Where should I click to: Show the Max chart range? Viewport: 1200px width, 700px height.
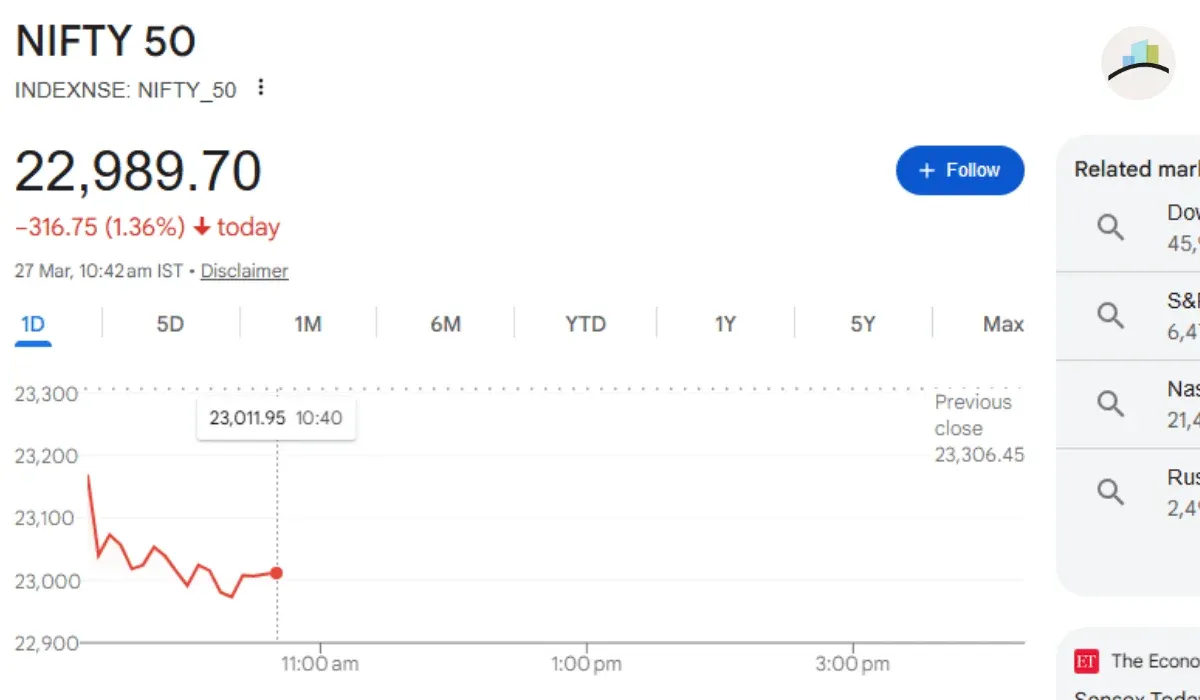(1003, 324)
